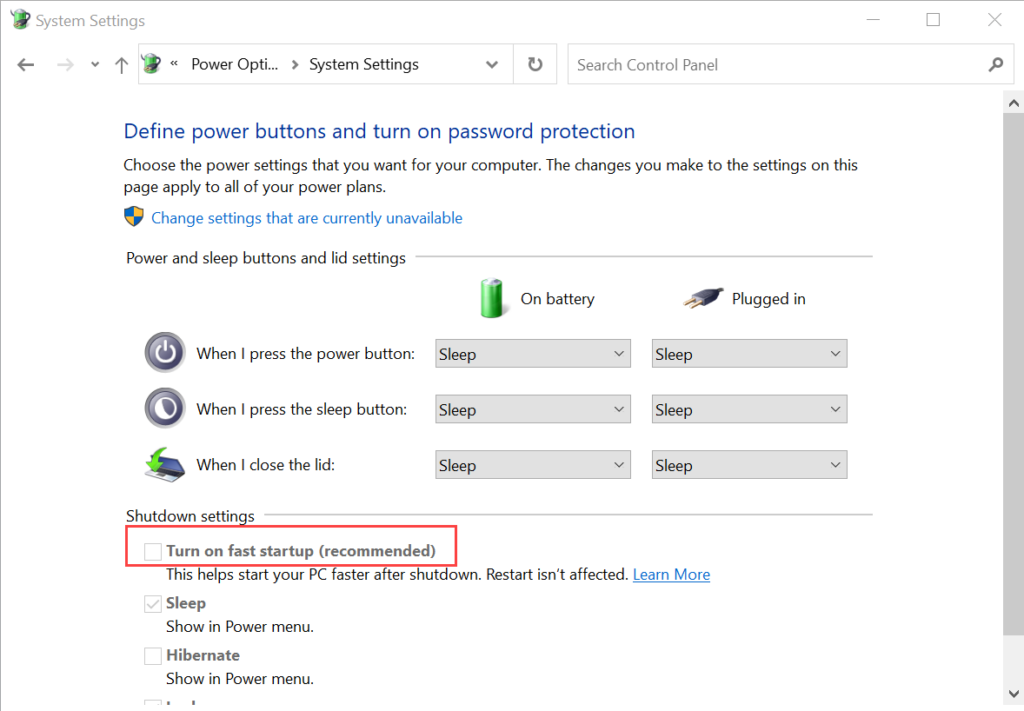
Task: Click the laptop lid icon
Action: pos(164,463)
